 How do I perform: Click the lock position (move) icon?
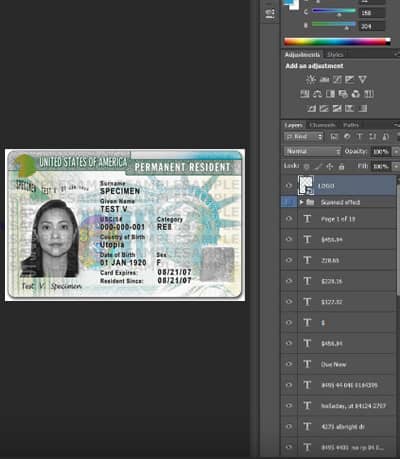pyautogui.click(x=329, y=166)
